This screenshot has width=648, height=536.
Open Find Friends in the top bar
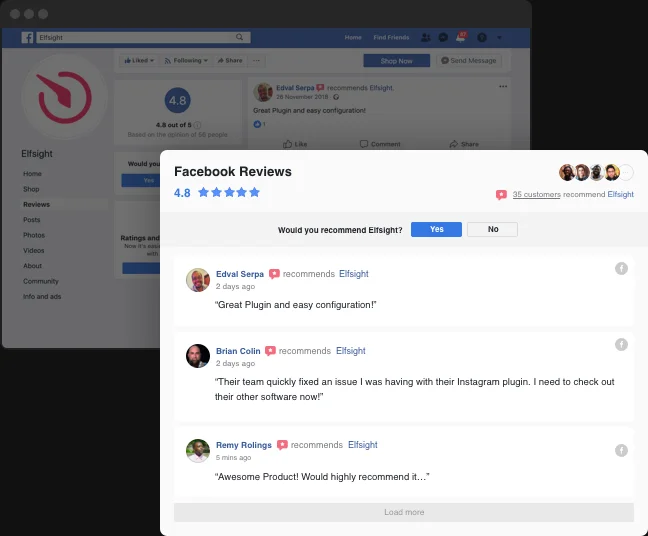[x=391, y=37]
